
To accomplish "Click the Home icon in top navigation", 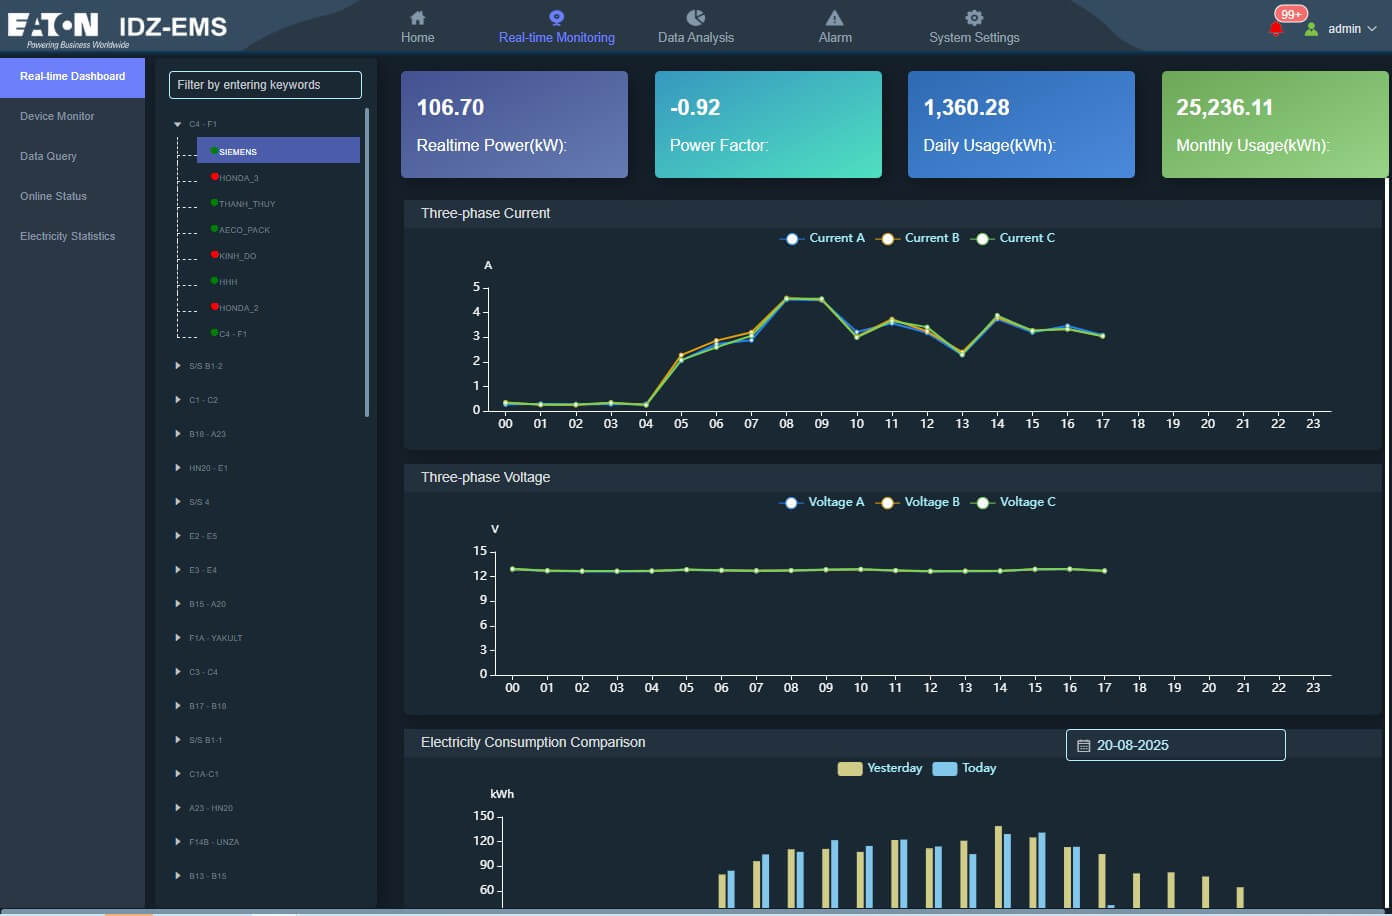I will pyautogui.click(x=418, y=18).
